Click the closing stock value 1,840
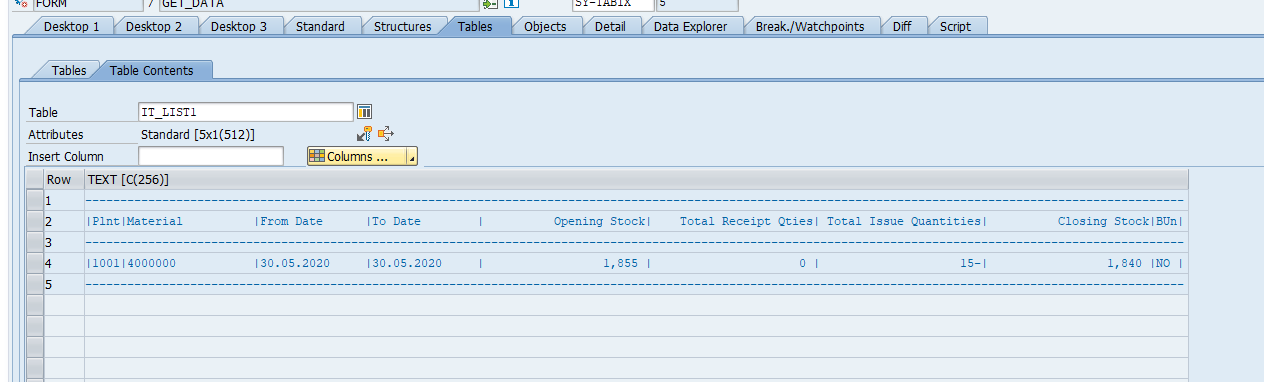Screen dimensions: 1264x382 point(1125,264)
